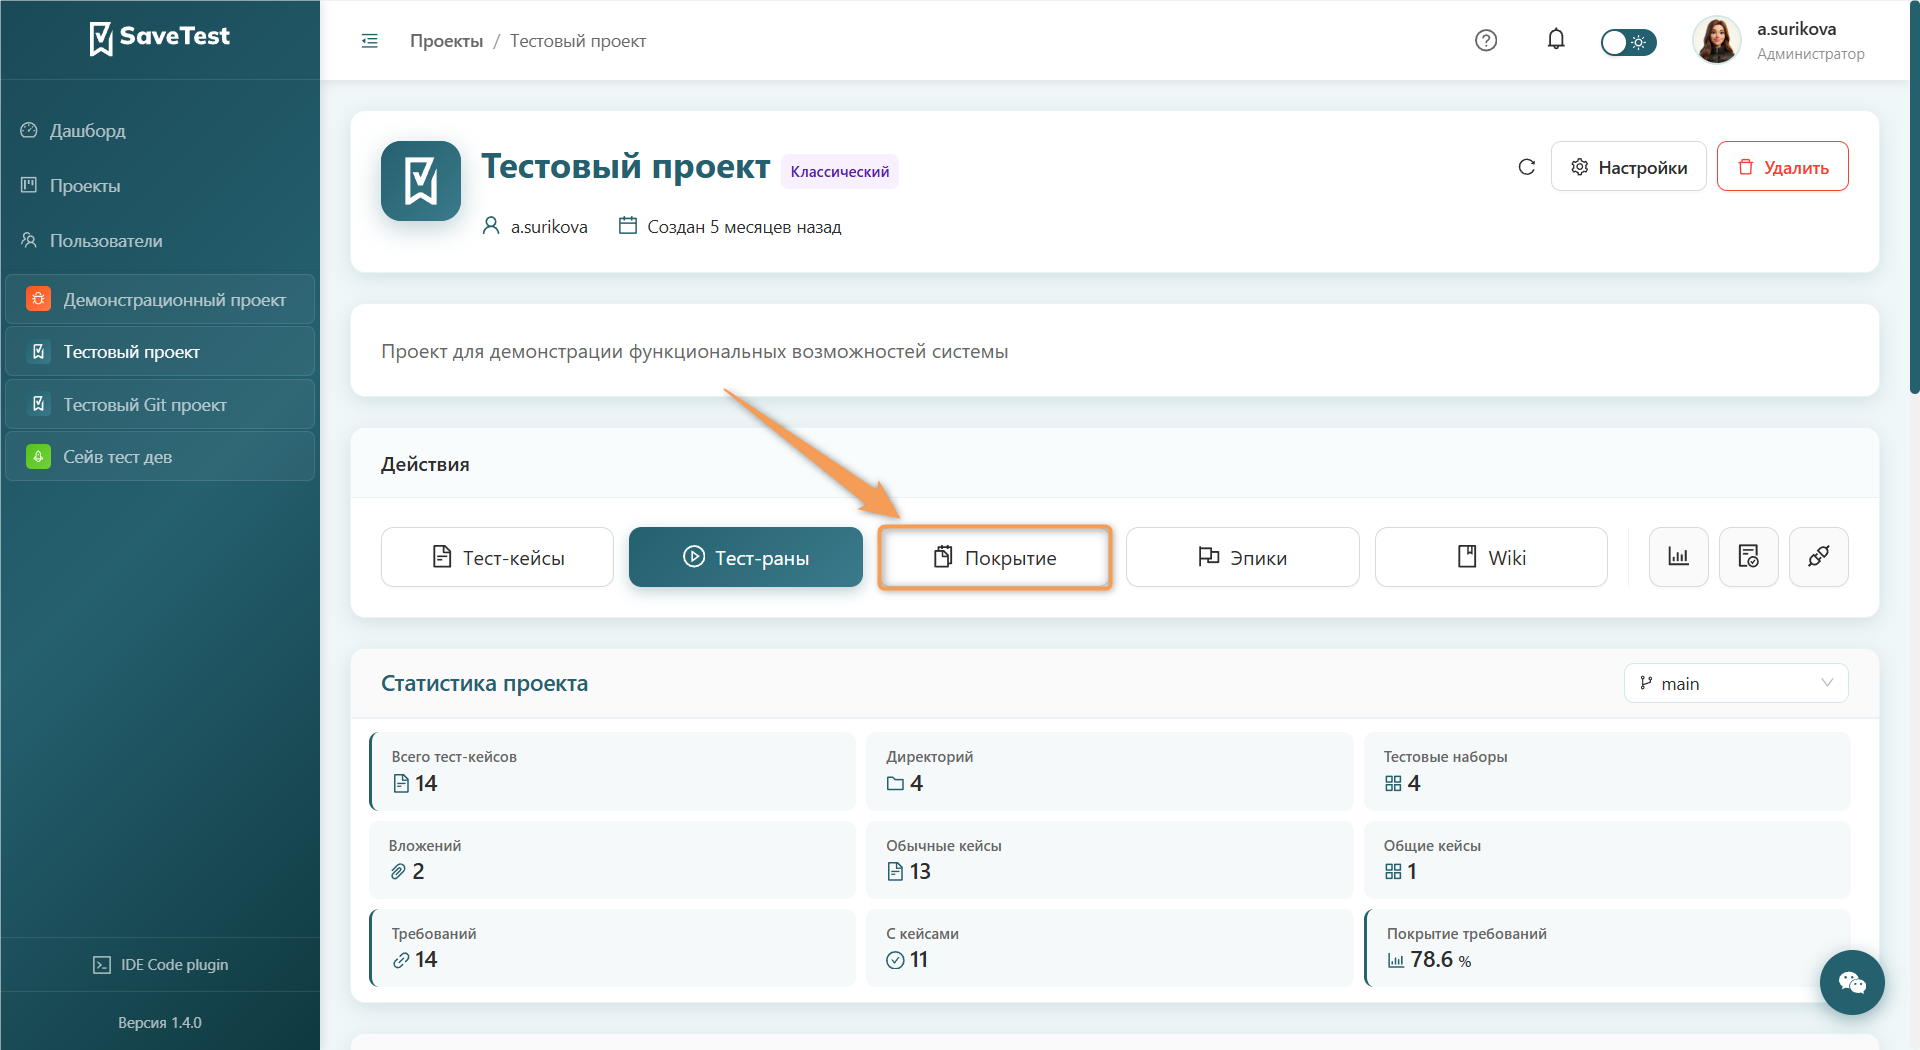Click the a.surikova user avatar

(1716, 41)
